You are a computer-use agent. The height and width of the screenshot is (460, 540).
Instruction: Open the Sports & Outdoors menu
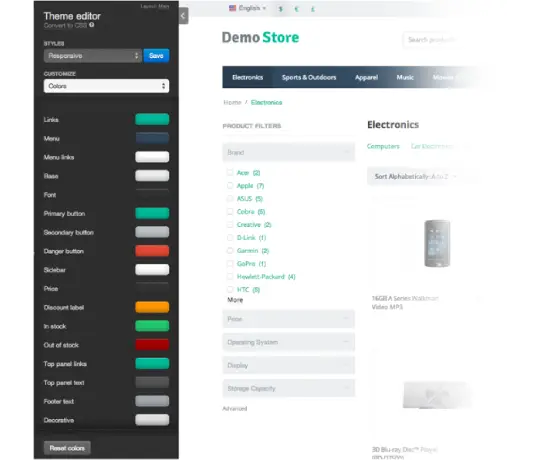309,77
